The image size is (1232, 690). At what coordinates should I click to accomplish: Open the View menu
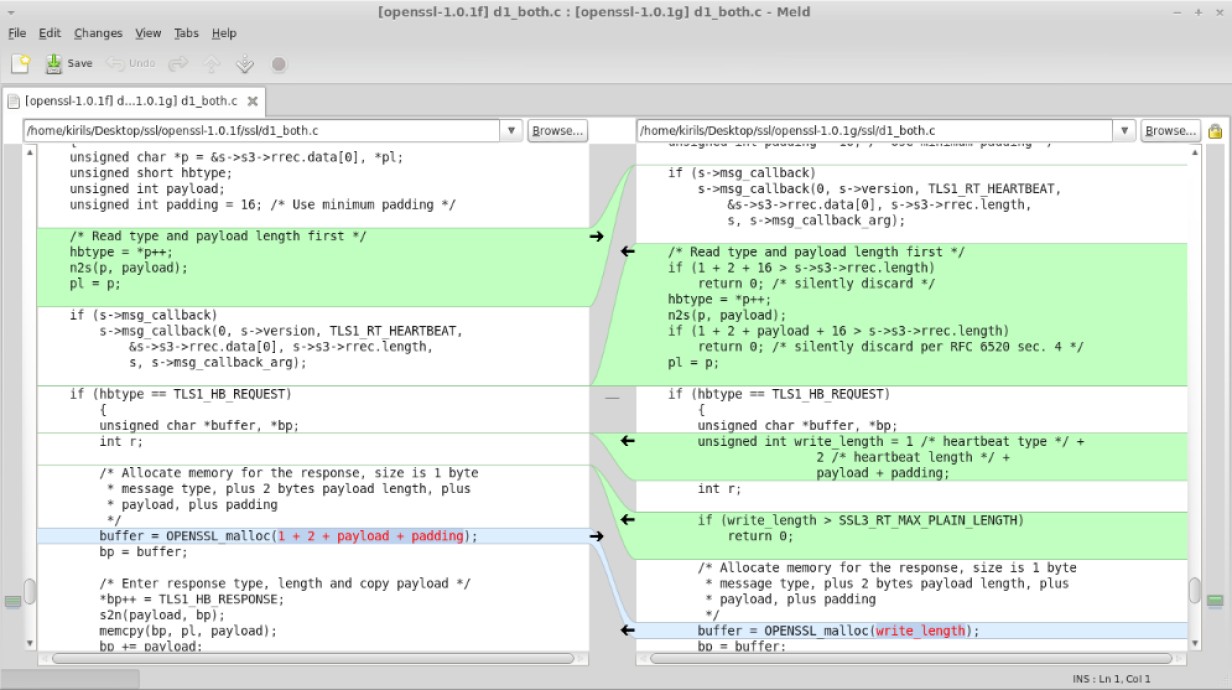click(148, 33)
